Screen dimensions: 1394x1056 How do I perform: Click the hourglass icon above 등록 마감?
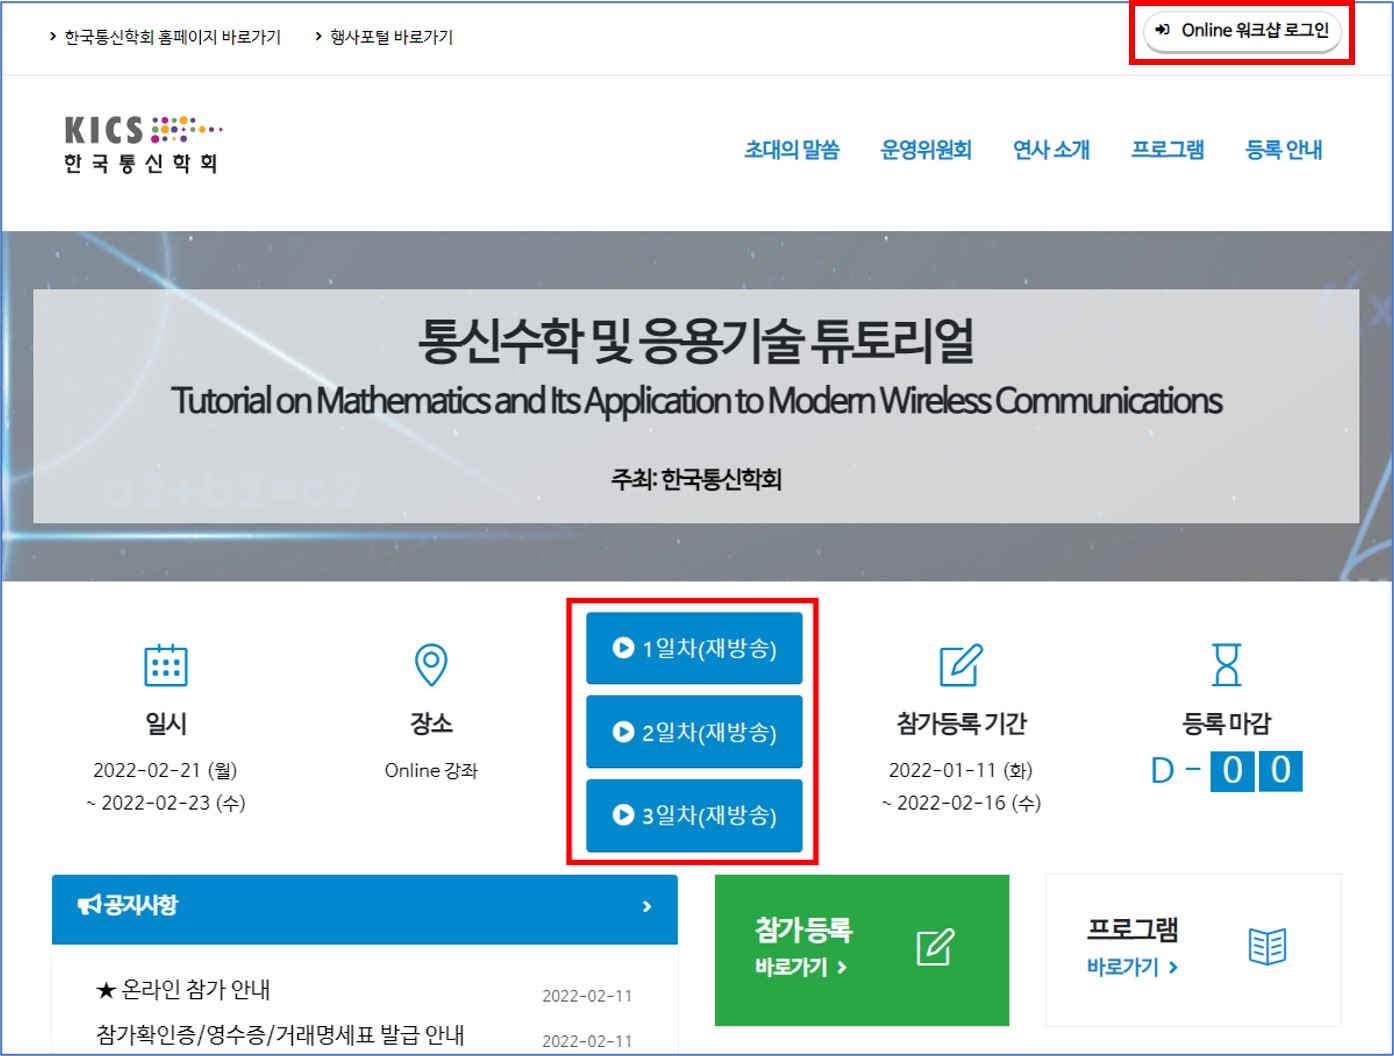click(1226, 665)
